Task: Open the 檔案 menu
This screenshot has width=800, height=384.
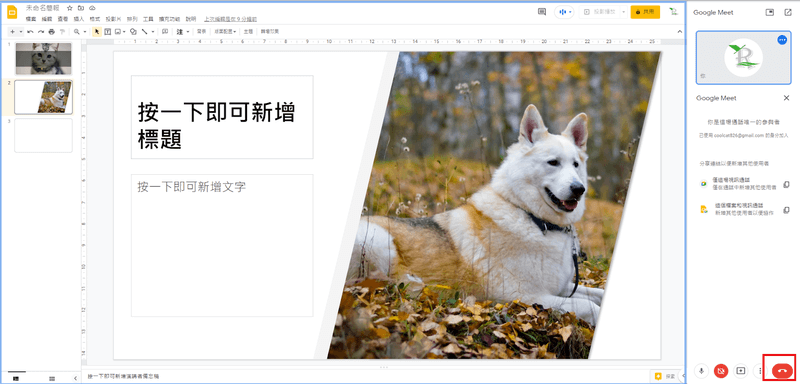Action: 31,19
